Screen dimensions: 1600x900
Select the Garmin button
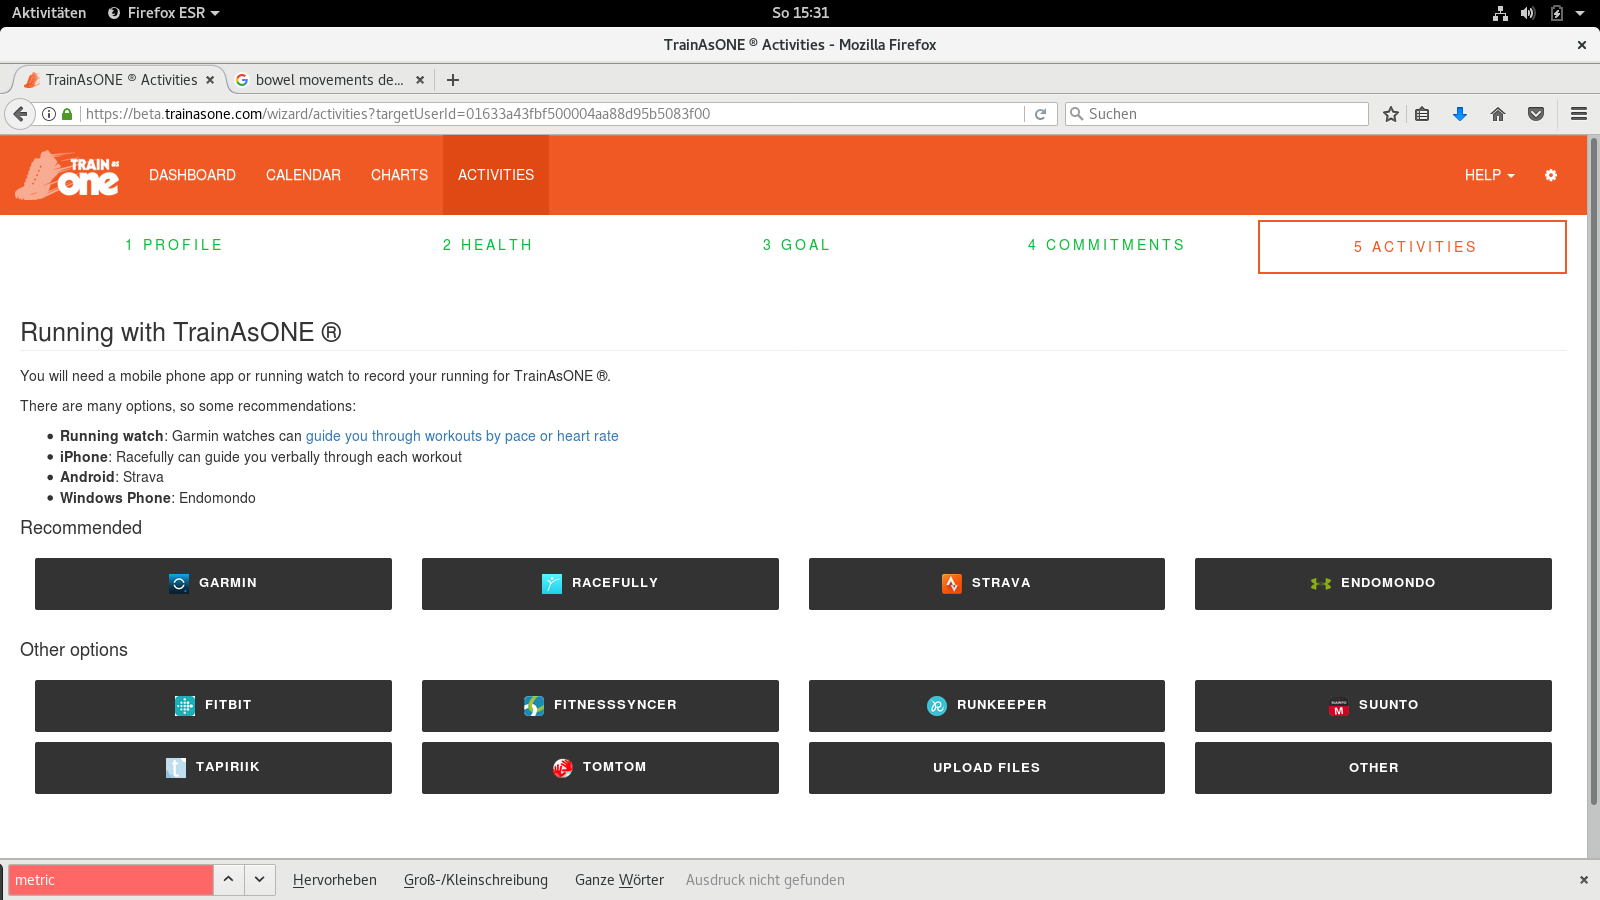coord(213,584)
